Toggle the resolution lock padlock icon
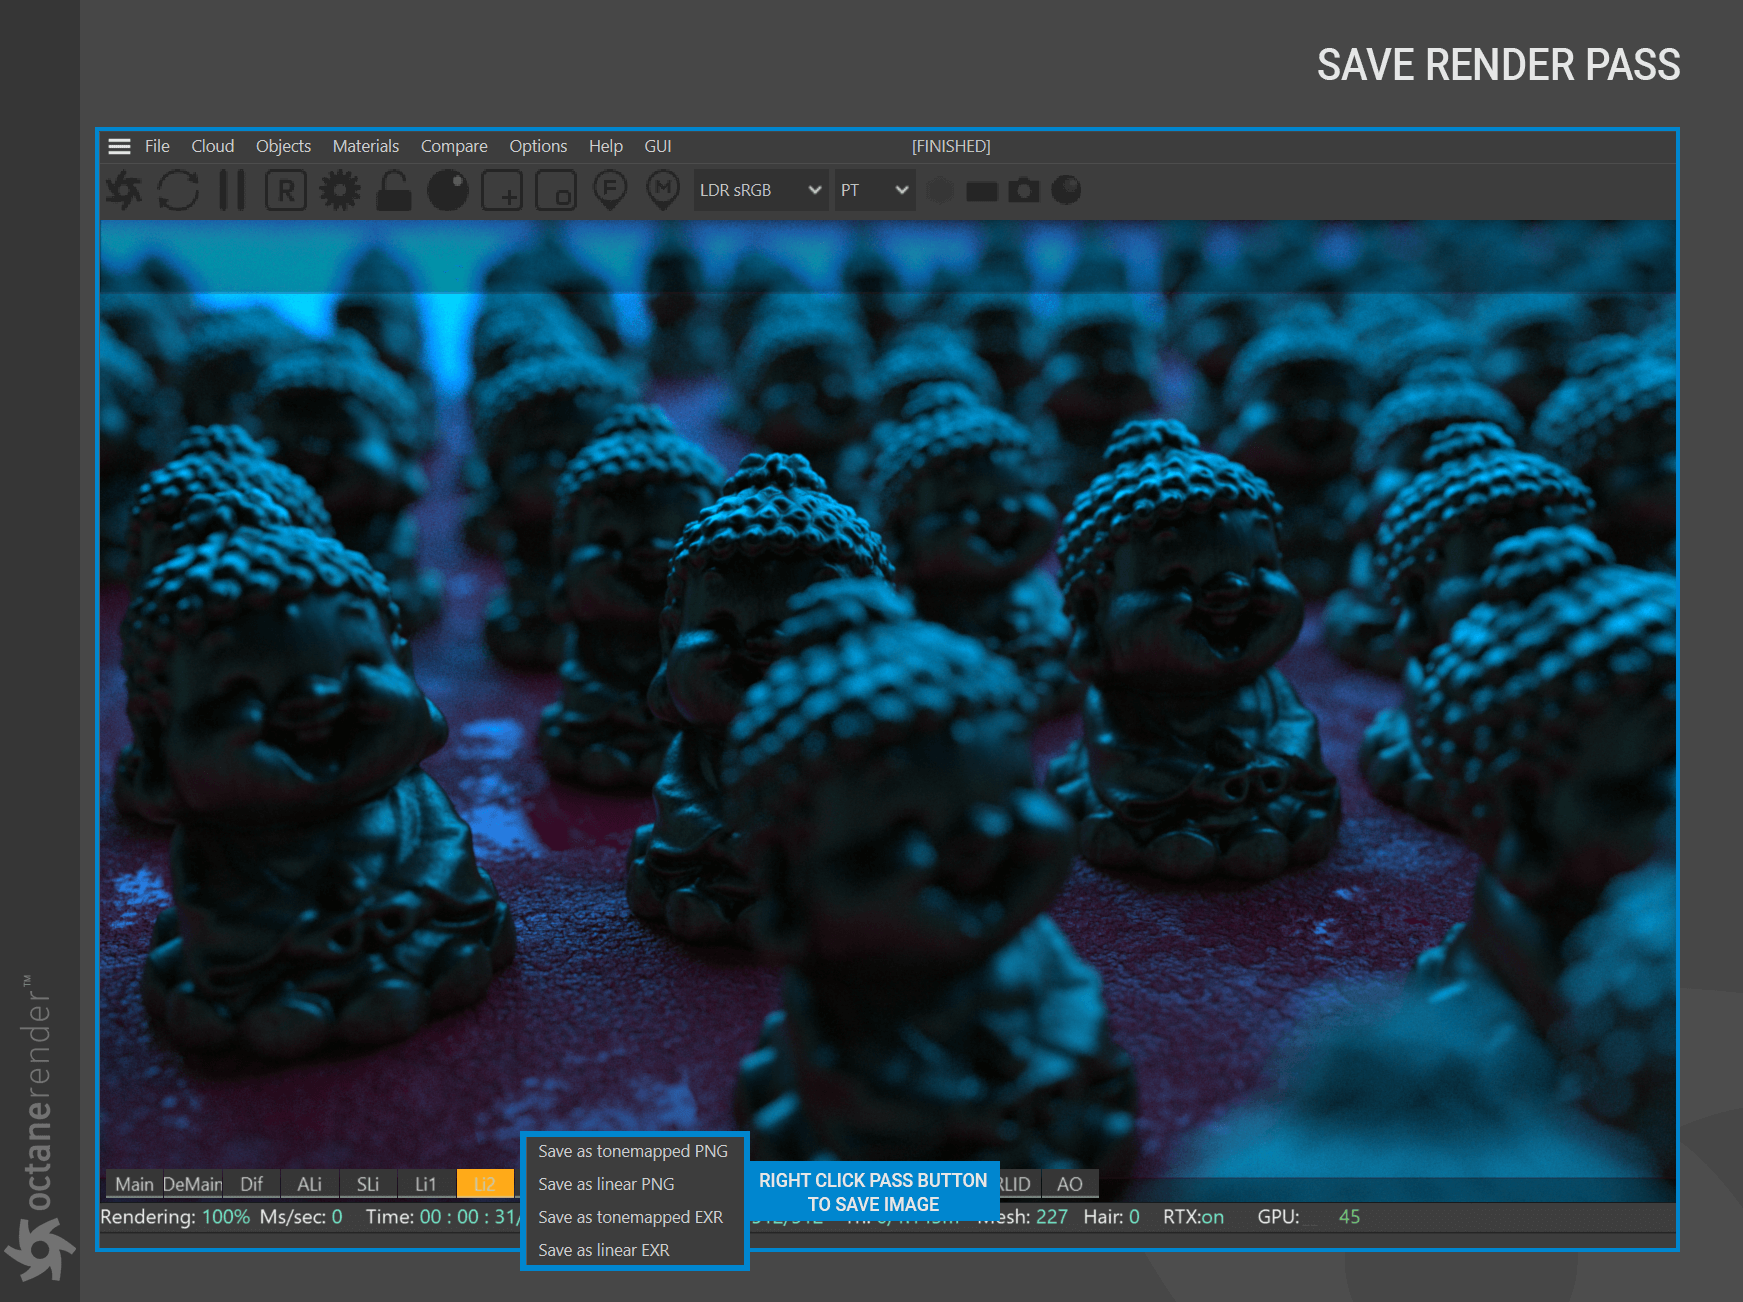 click(394, 190)
